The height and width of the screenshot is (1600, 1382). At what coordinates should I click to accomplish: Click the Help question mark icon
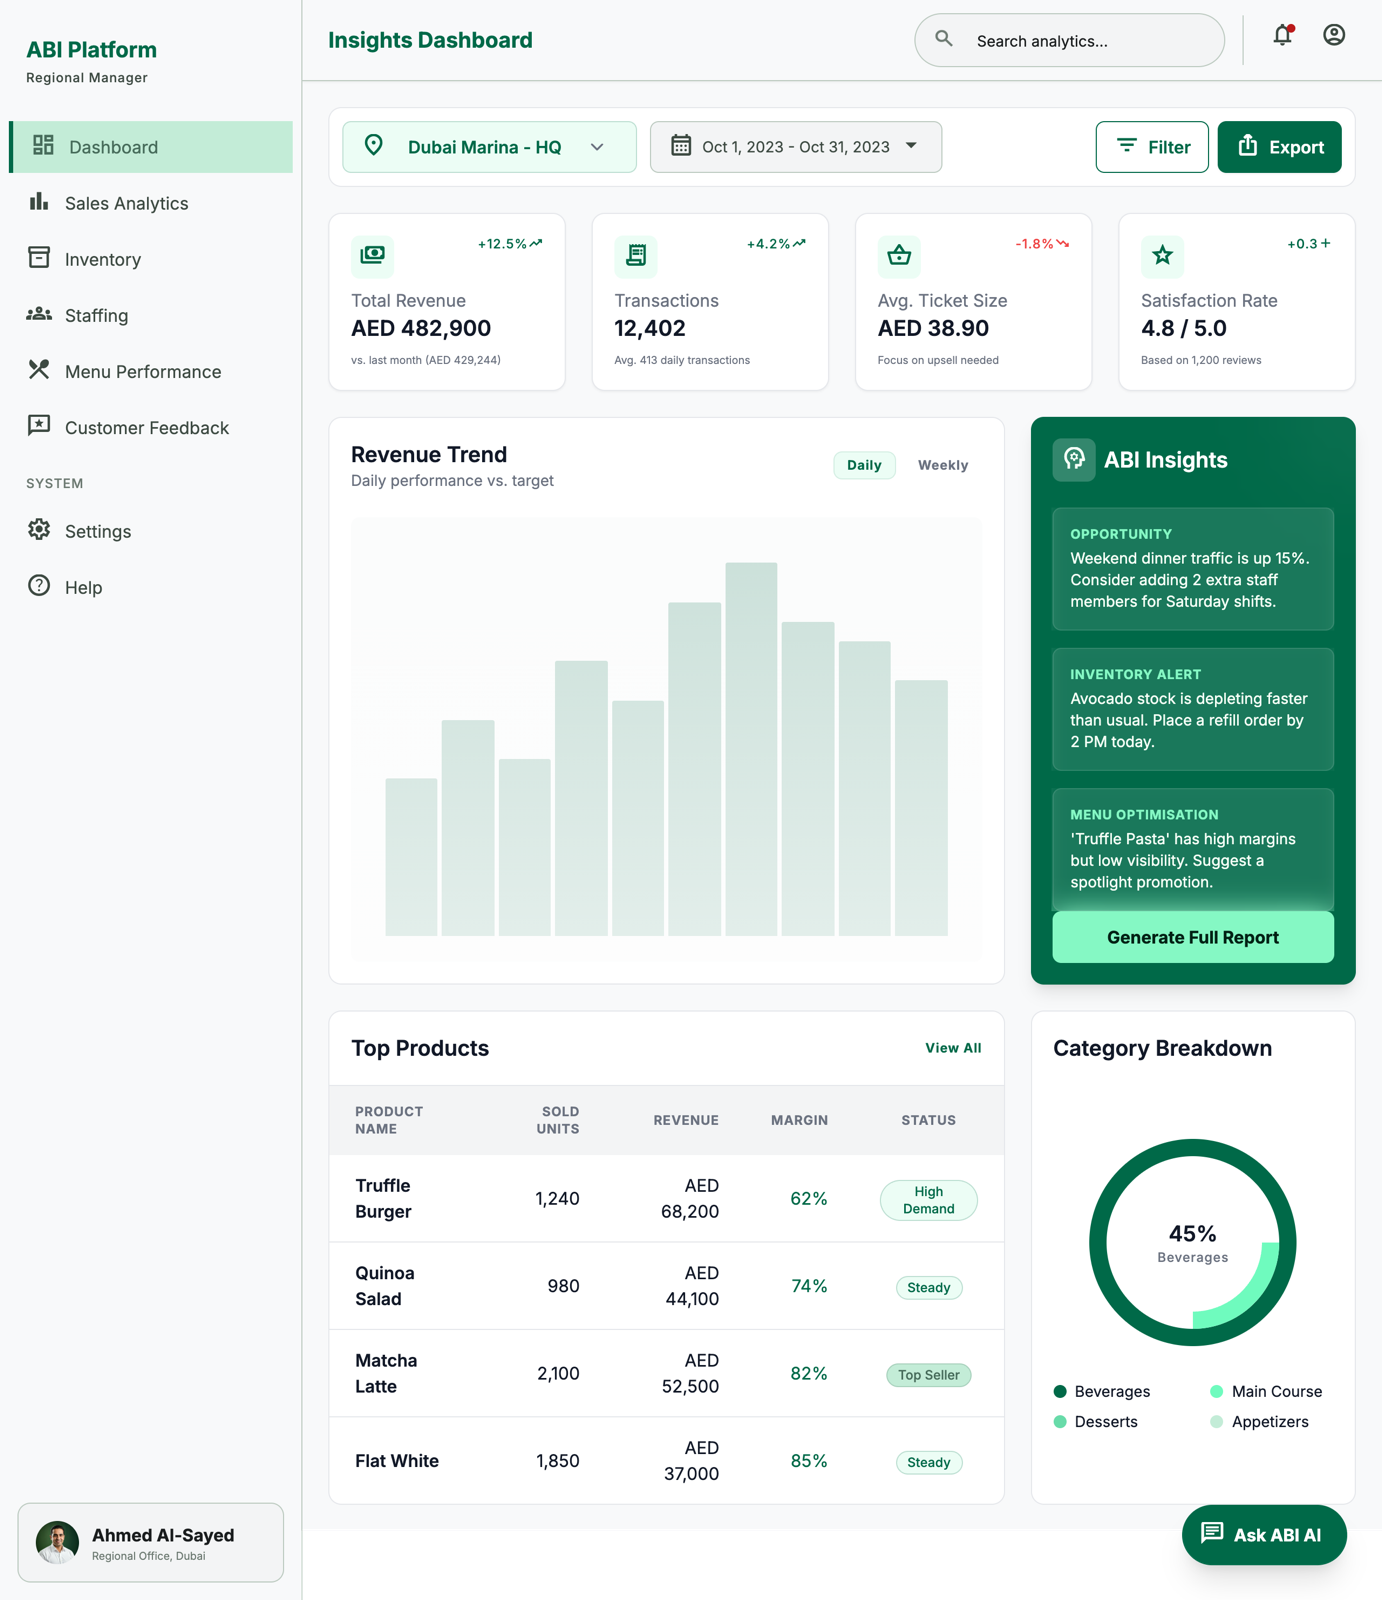[x=39, y=586]
